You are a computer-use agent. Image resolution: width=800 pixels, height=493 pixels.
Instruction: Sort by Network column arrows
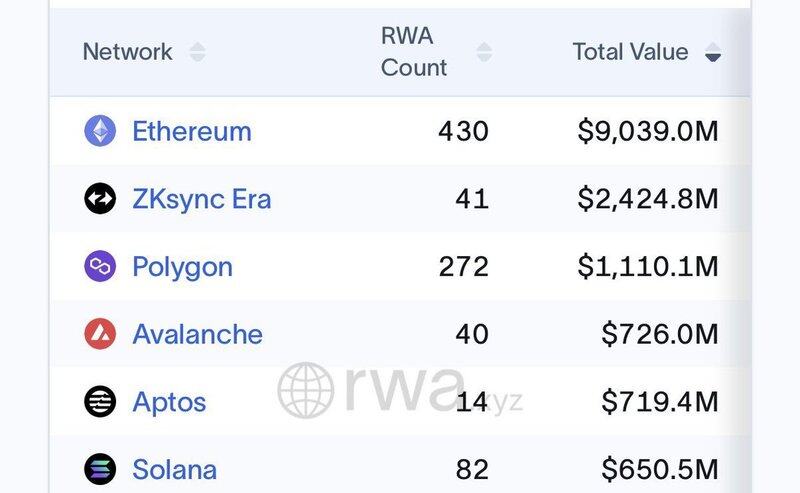point(197,52)
